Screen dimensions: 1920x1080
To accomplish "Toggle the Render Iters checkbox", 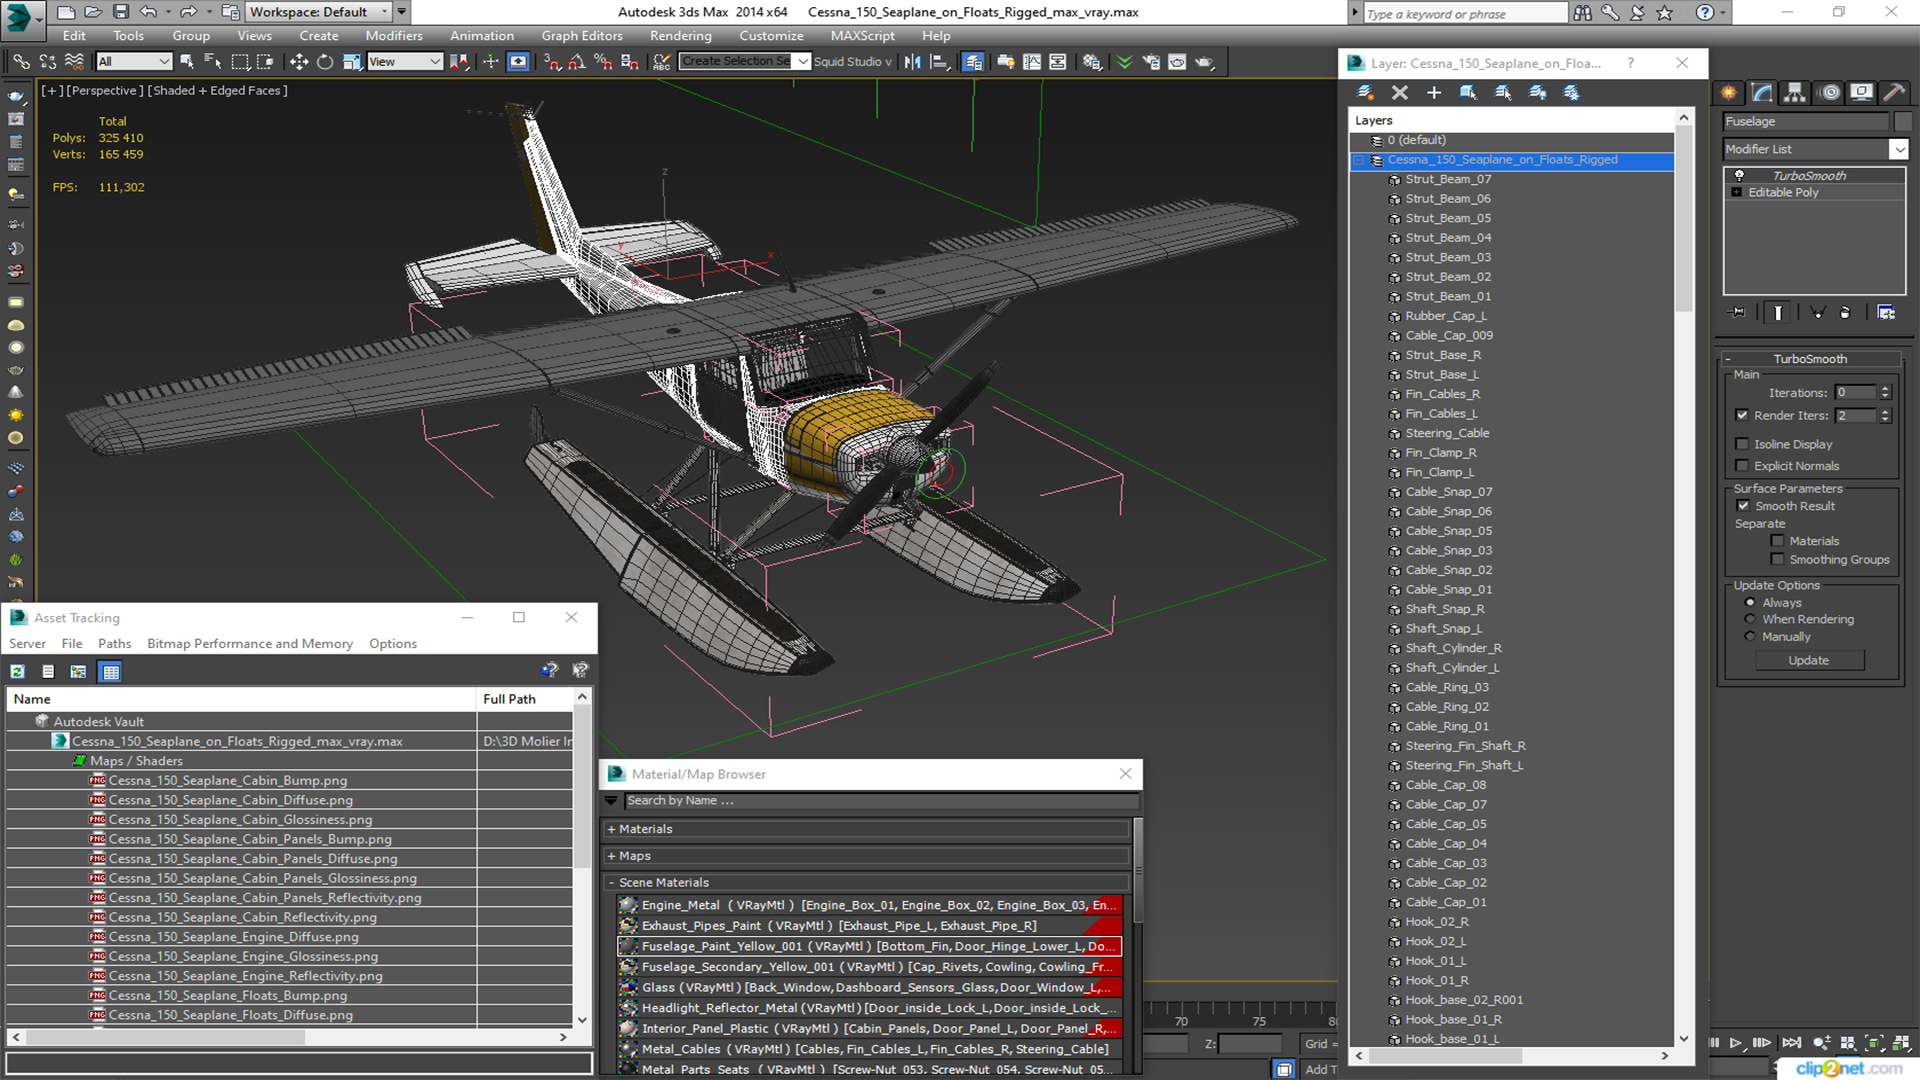I will tap(1742, 415).
